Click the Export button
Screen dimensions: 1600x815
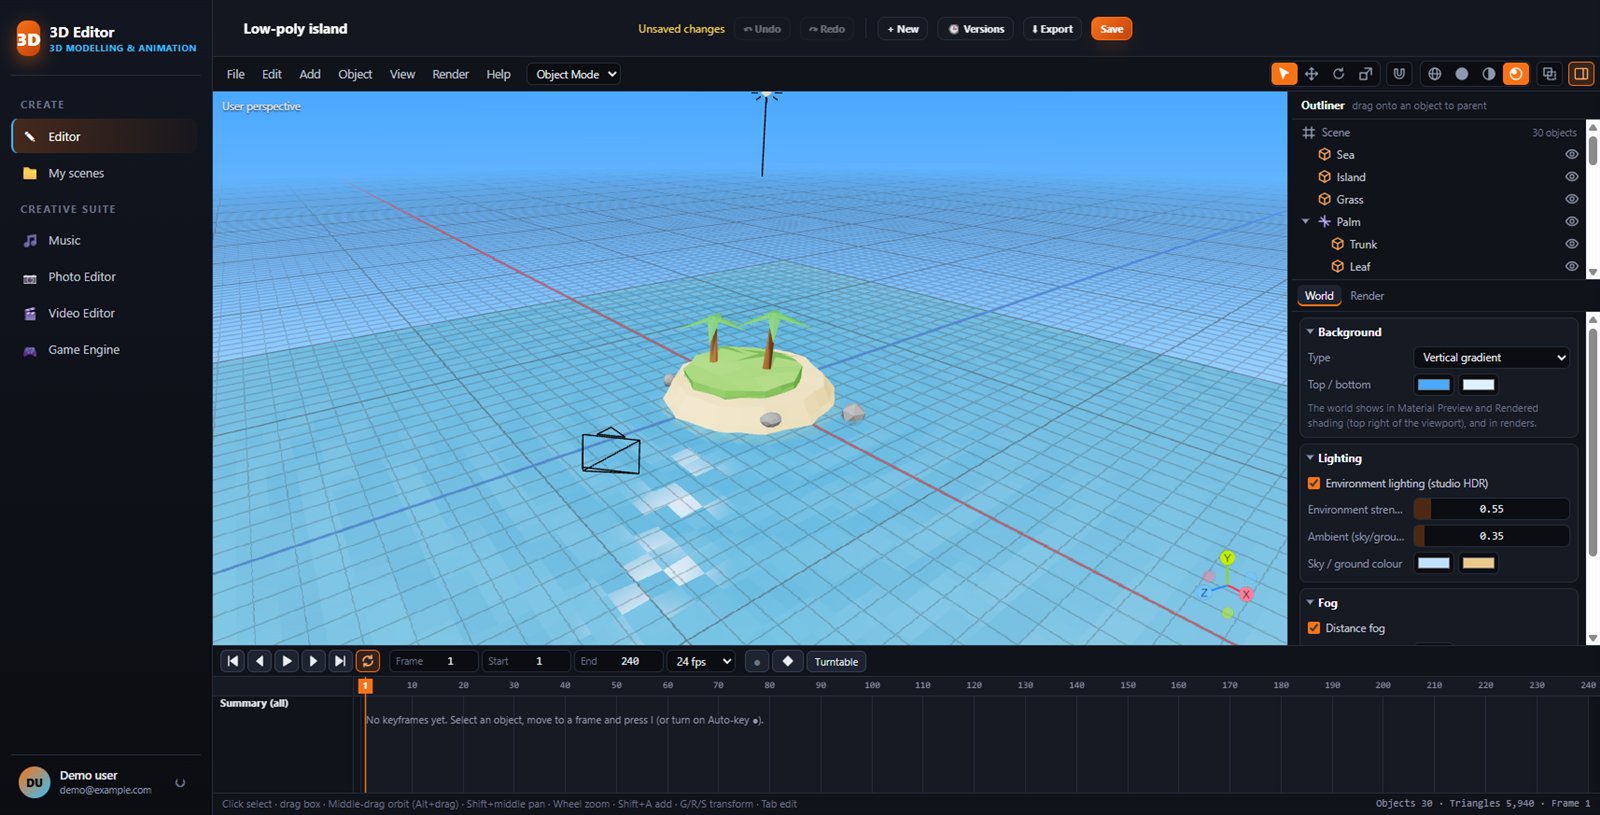point(1052,29)
